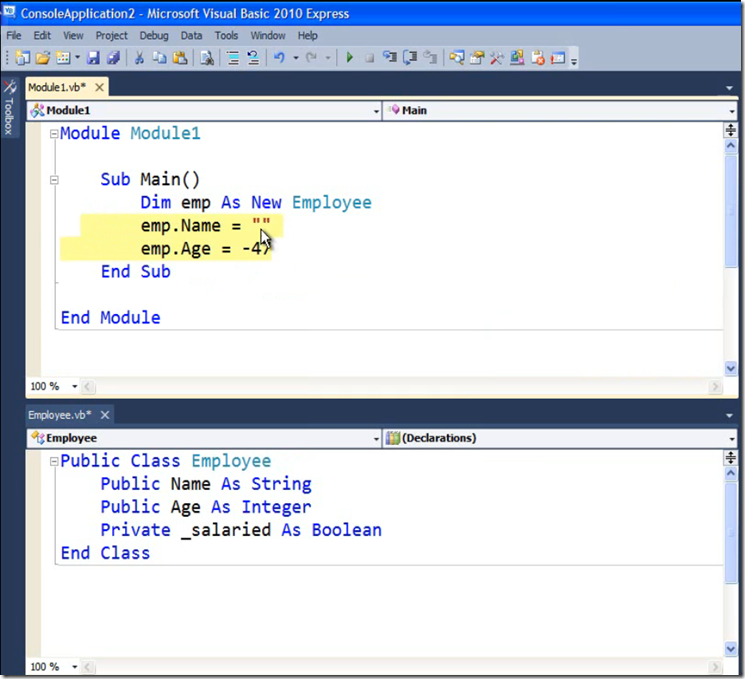This screenshot has height=679, width=745.
Task: Click the Step Into icon
Action: (390, 58)
